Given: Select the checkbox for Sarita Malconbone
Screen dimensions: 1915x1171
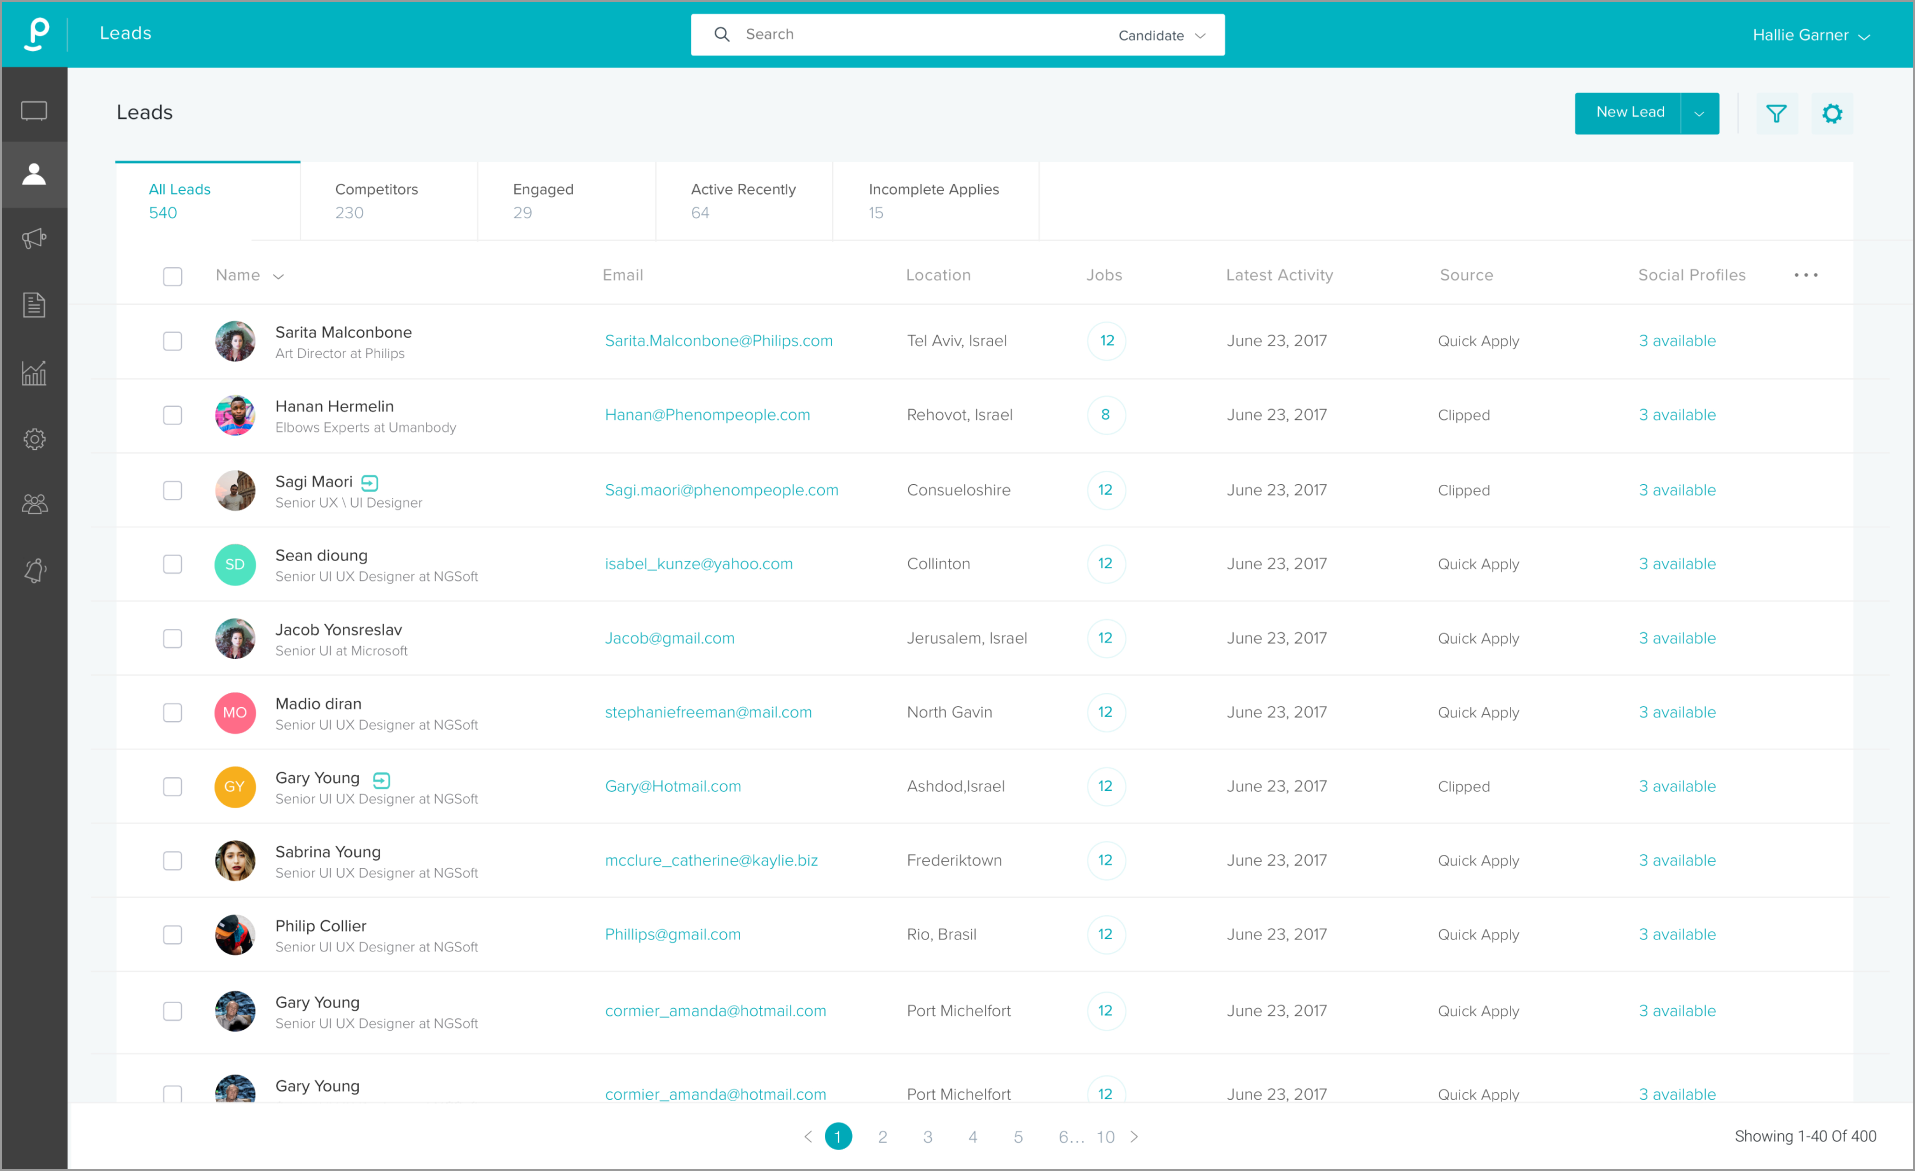Looking at the screenshot, I should [x=173, y=341].
